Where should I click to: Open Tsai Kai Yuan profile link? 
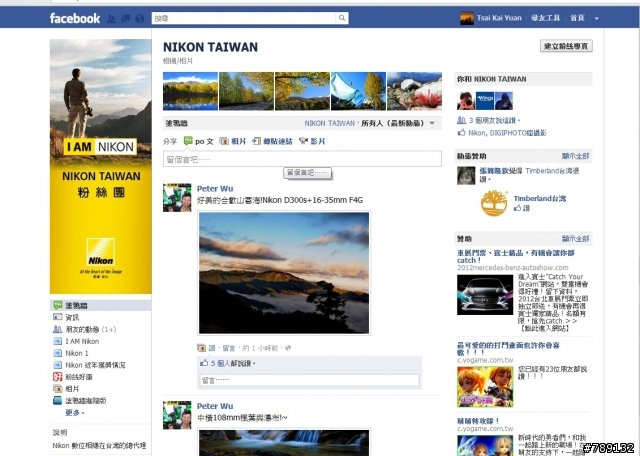pyautogui.click(x=499, y=18)
